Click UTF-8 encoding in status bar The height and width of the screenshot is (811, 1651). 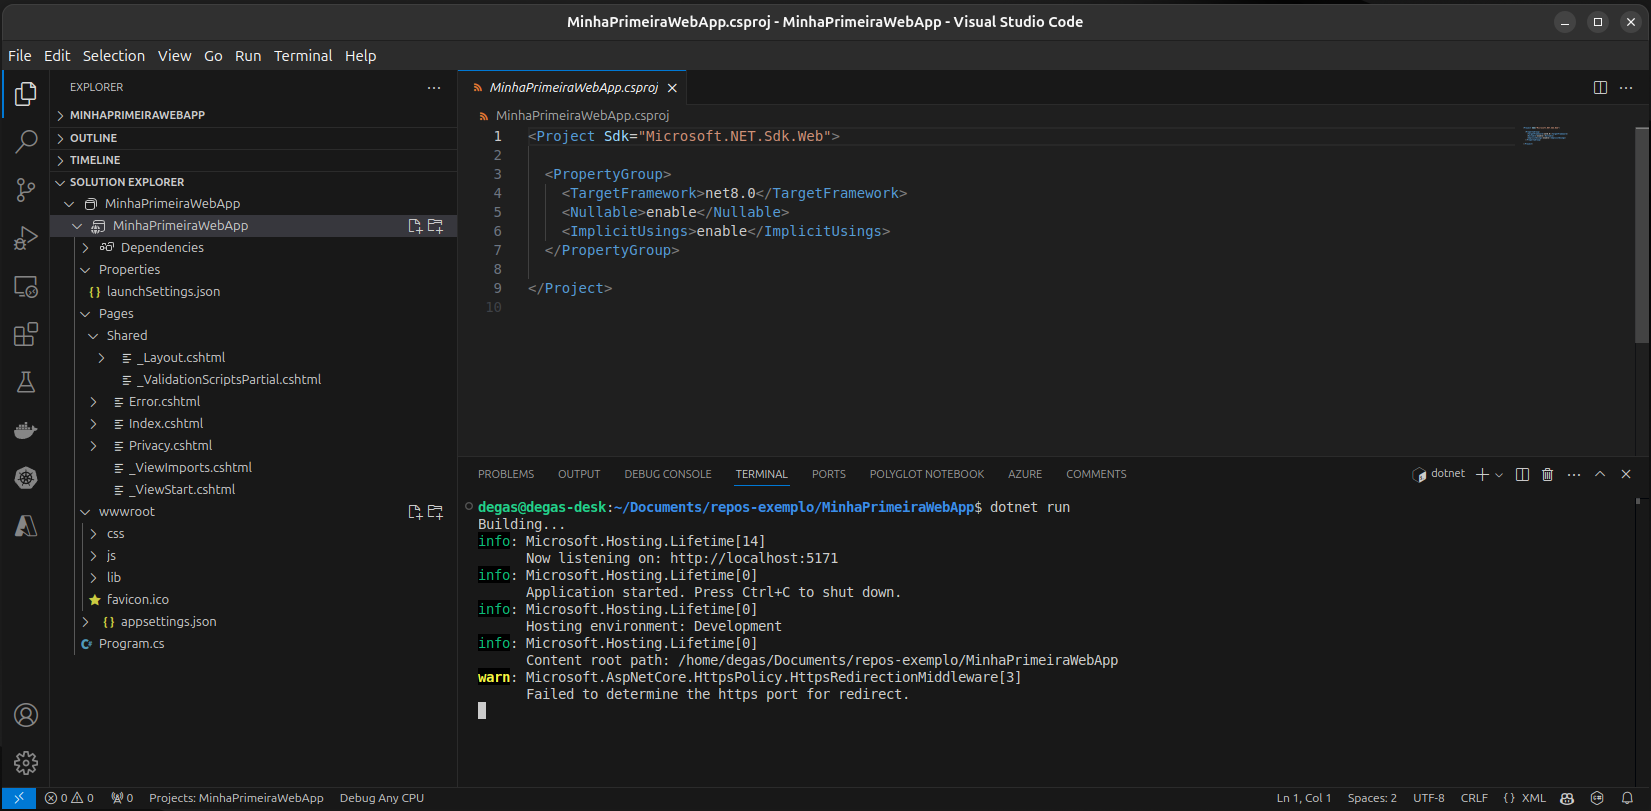pos(1429,798)
